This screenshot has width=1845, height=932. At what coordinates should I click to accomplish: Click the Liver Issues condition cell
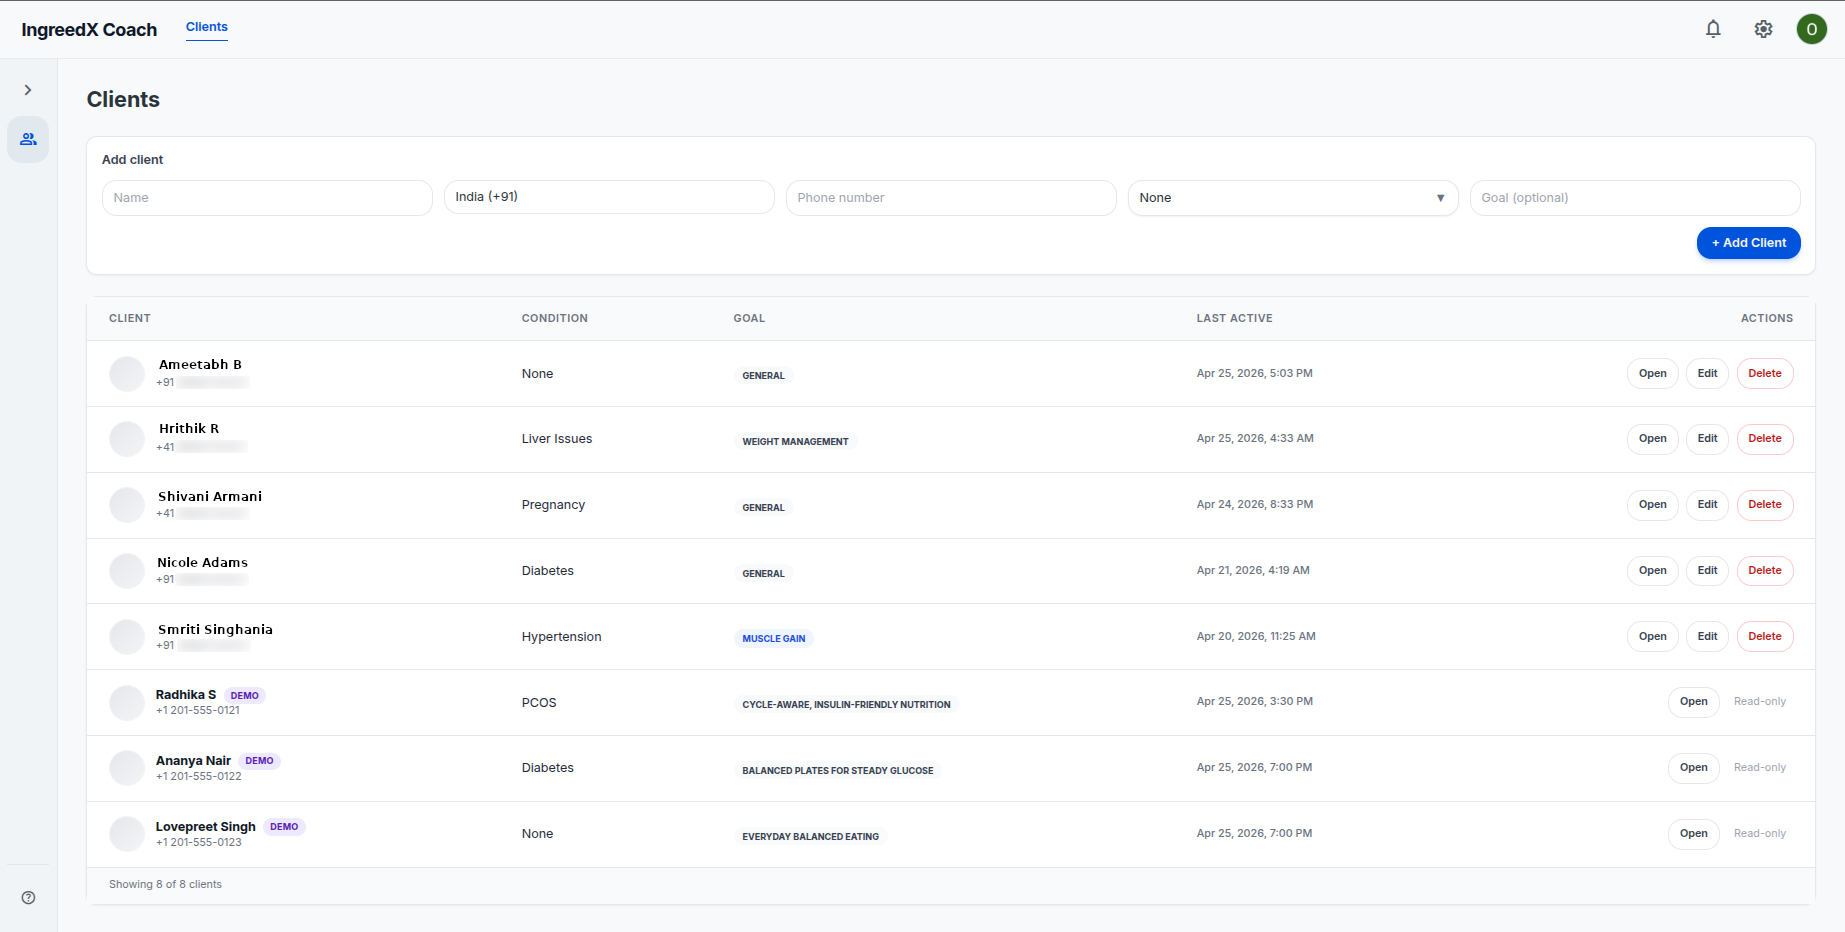pyautogui.click(x=556, y=439)
